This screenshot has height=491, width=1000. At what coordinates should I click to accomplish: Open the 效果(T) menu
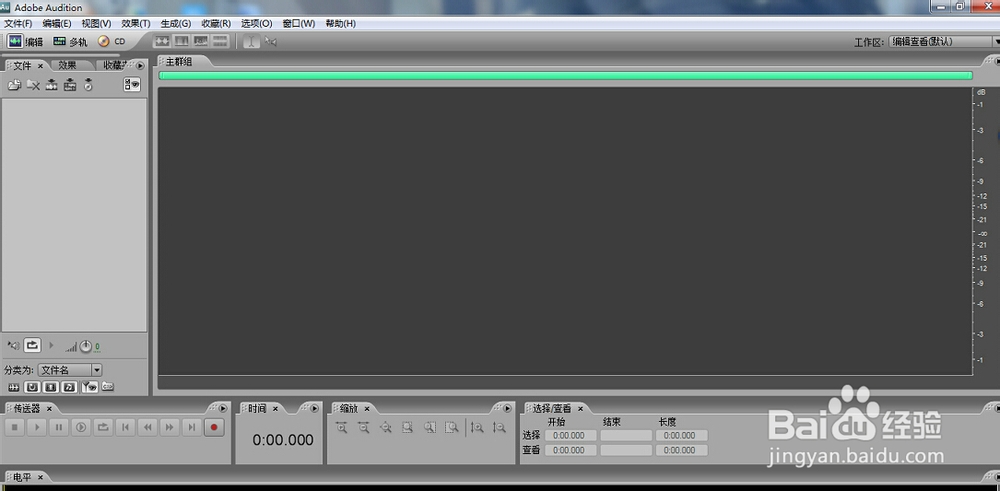pyautogui.click(x=136, y=24)
